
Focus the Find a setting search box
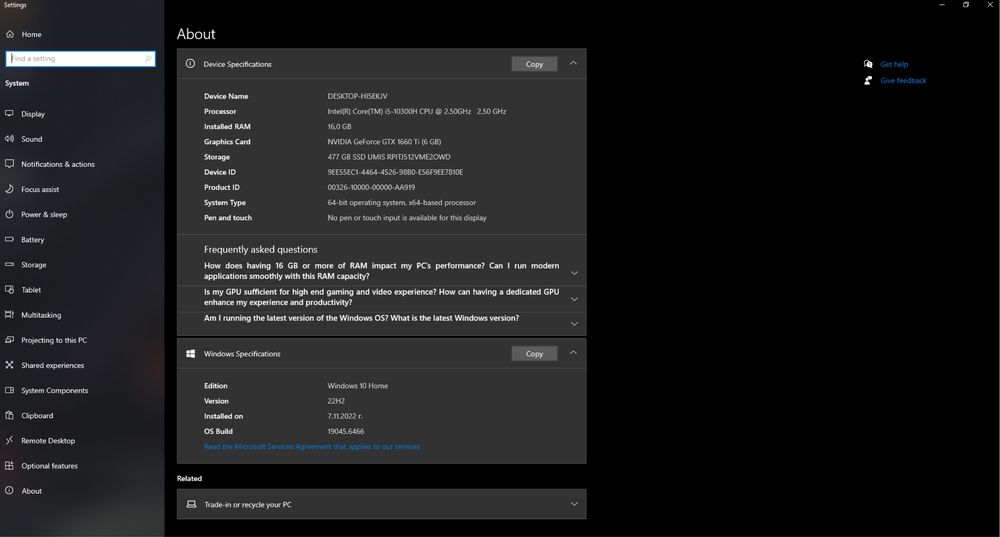(x=80, y=59)
